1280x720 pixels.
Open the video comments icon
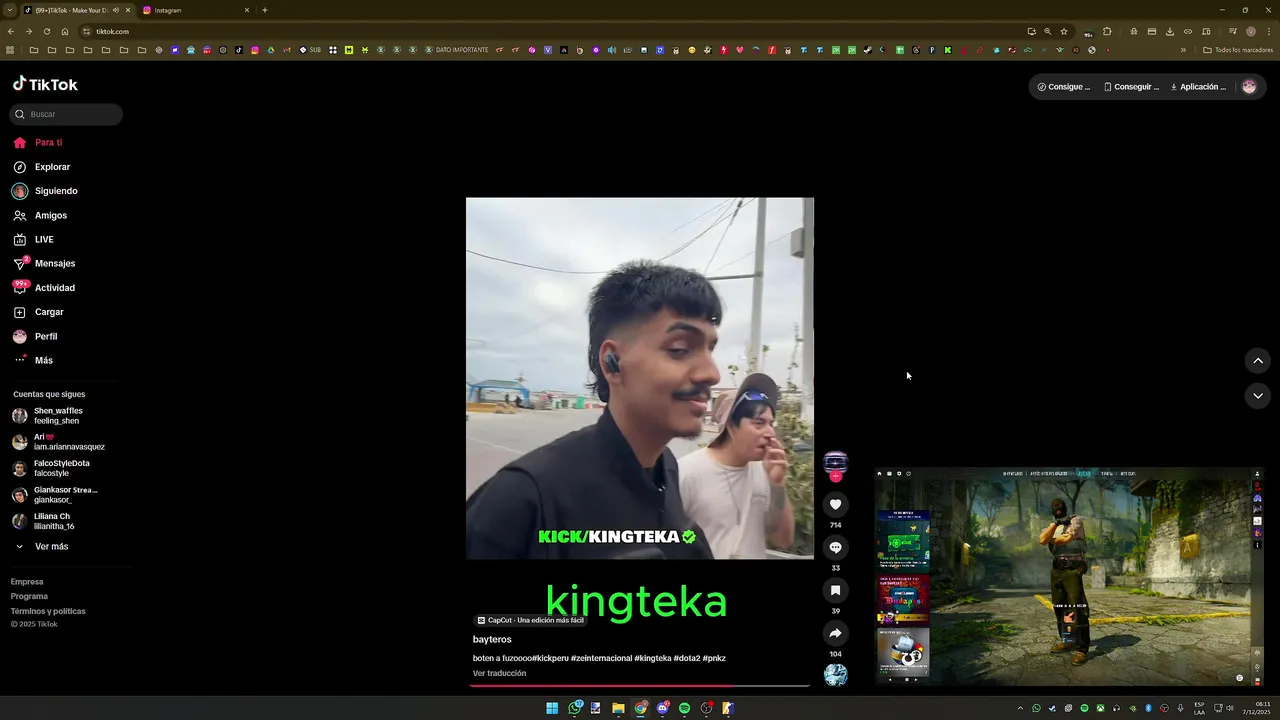pos(835,547)
